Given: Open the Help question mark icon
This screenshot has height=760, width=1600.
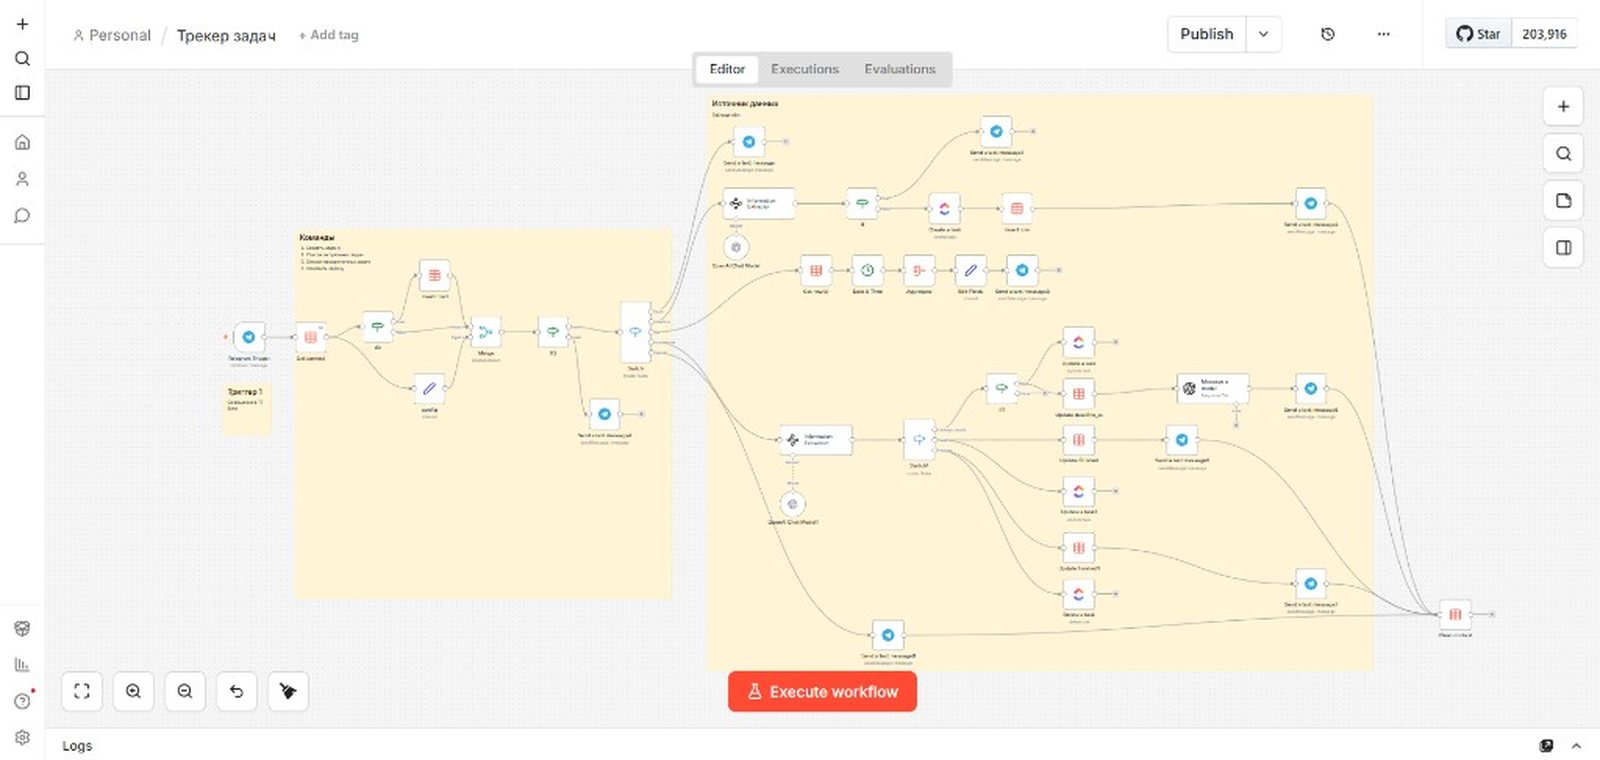Looking at the screenshot, I should (x=22, y=701).
